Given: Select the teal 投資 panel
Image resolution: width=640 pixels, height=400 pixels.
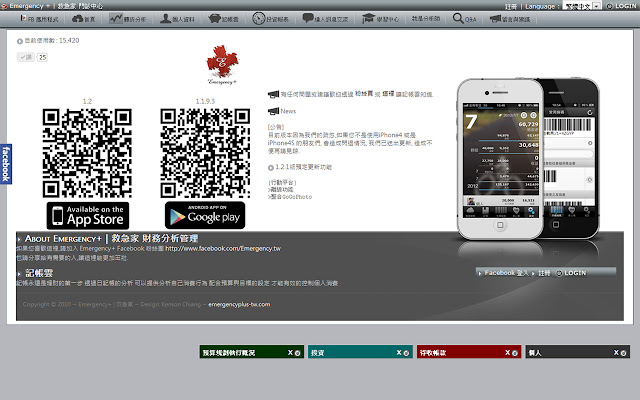Looking at the screenshot, I should click(x=360, y=352).
